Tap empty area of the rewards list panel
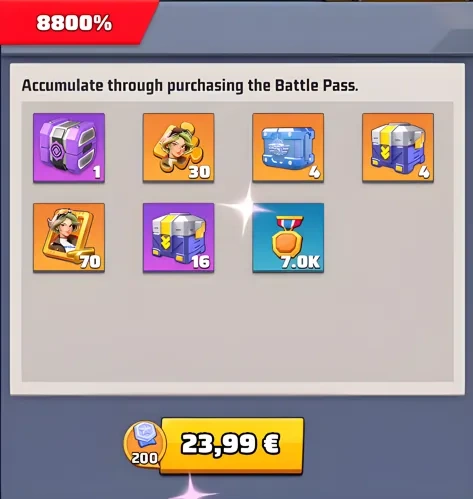Image resolution: width=473 pixels, height=499 pixels. (x=237, y=327)
